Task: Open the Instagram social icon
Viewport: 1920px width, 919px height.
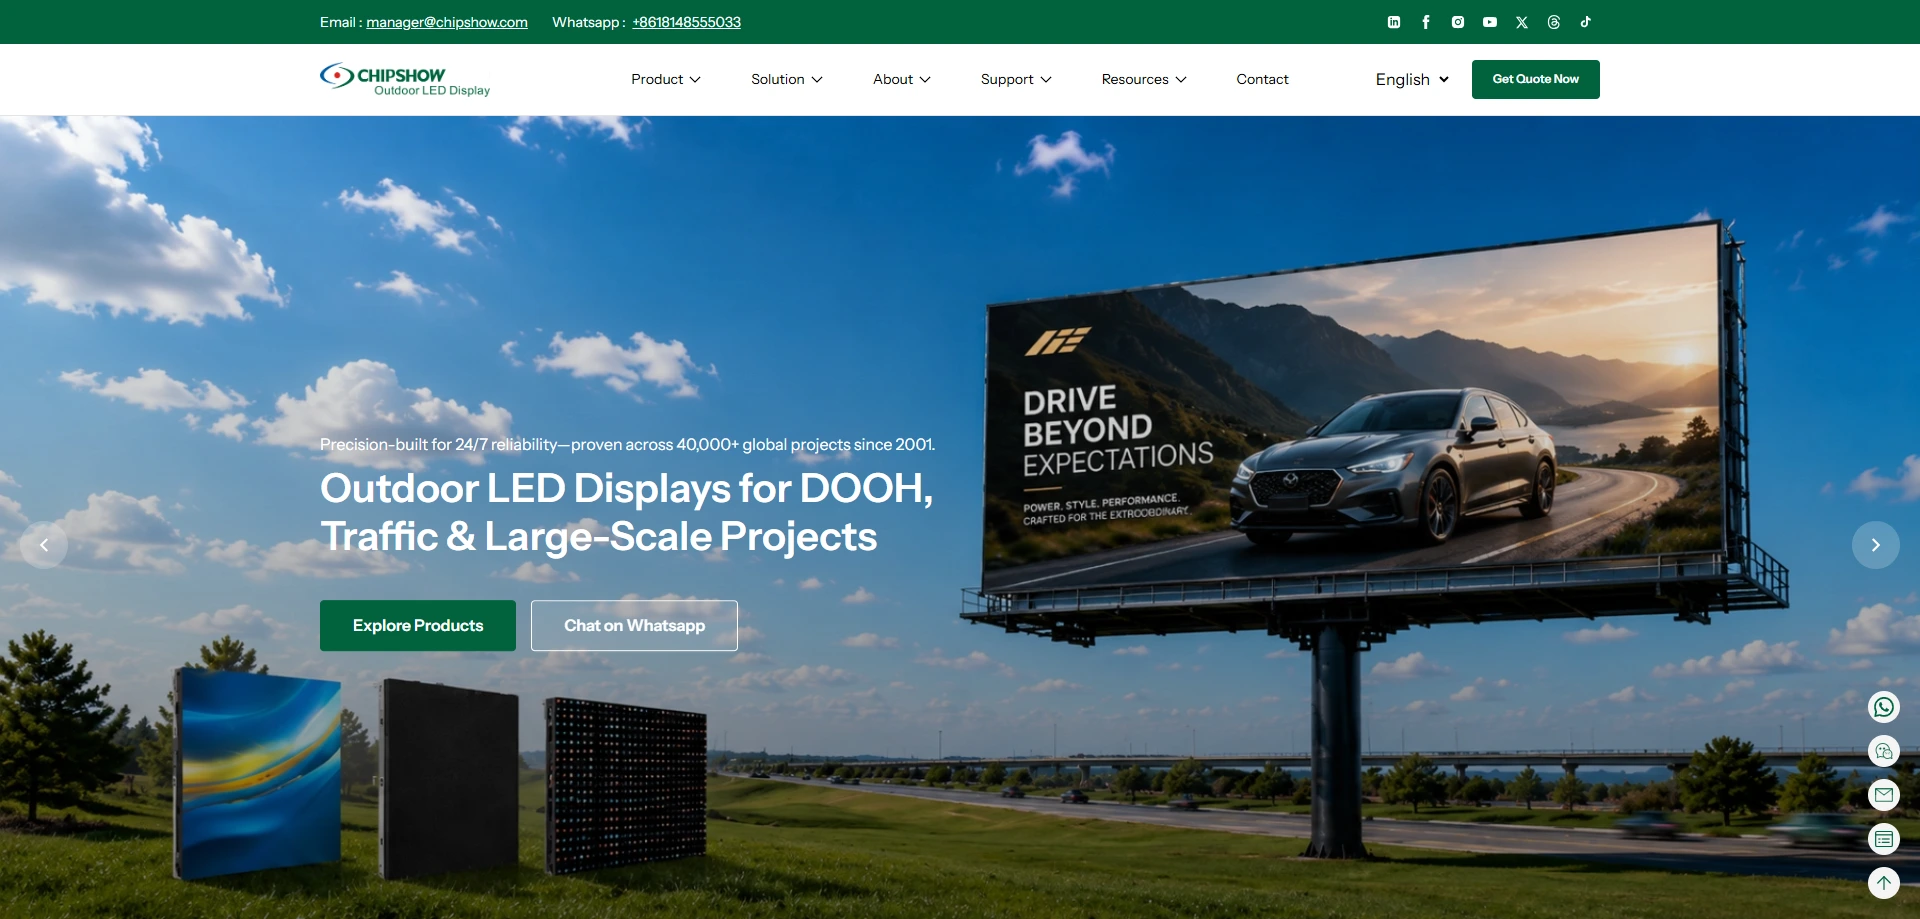Action: 1458,22
